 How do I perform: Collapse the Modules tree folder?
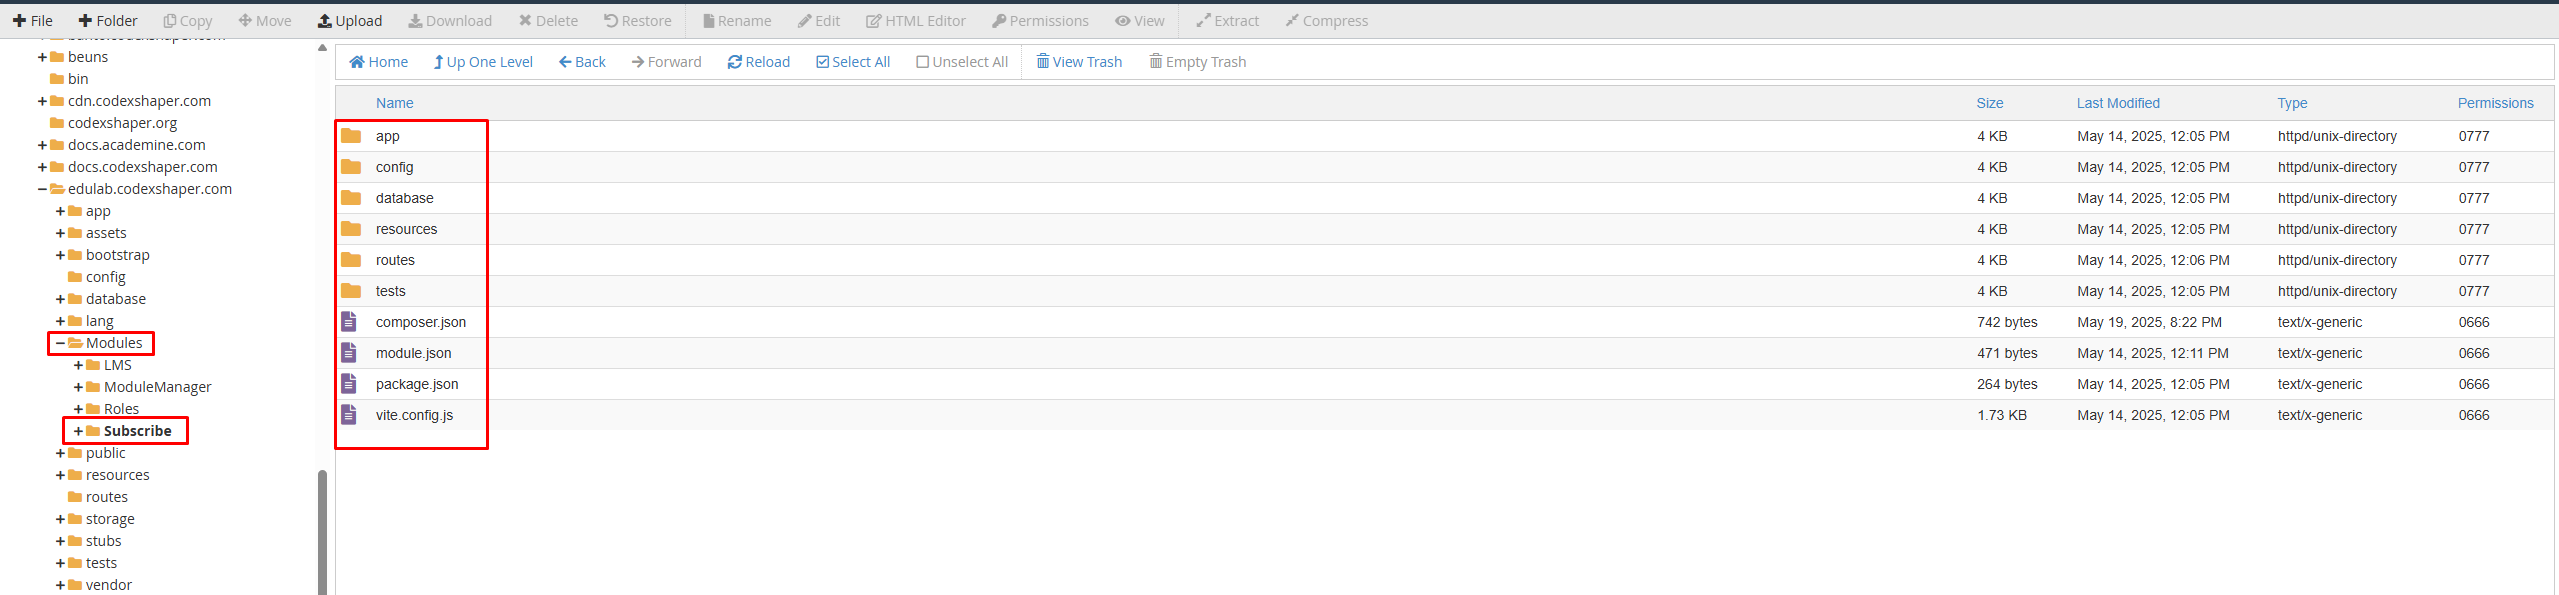[60, 343]
